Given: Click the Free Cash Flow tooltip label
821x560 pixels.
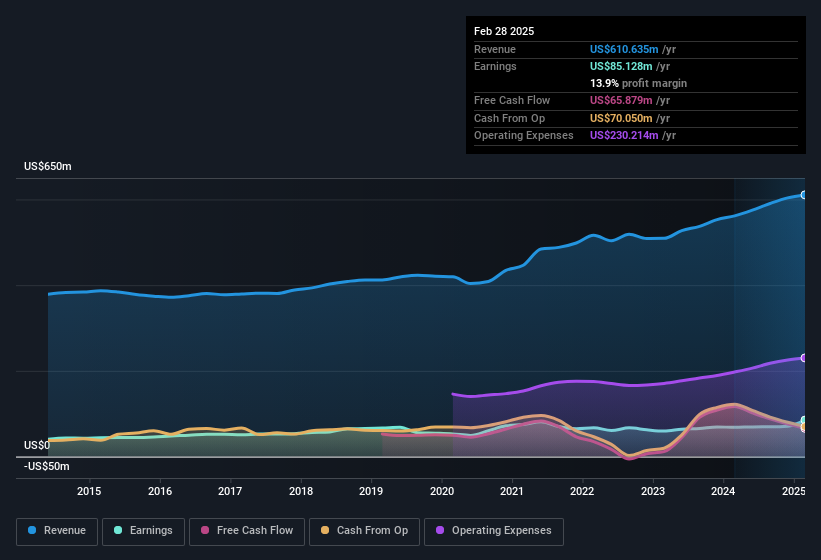Looking at the screenshot, I should coord(512,100).
